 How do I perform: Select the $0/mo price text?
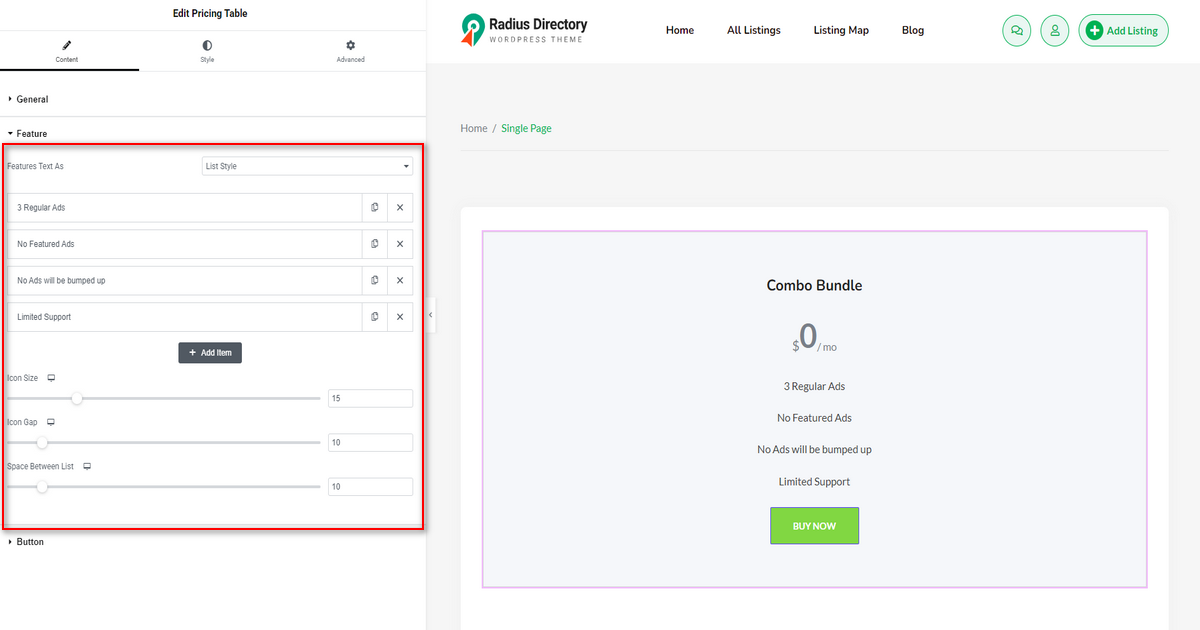(x=814, y=338)
